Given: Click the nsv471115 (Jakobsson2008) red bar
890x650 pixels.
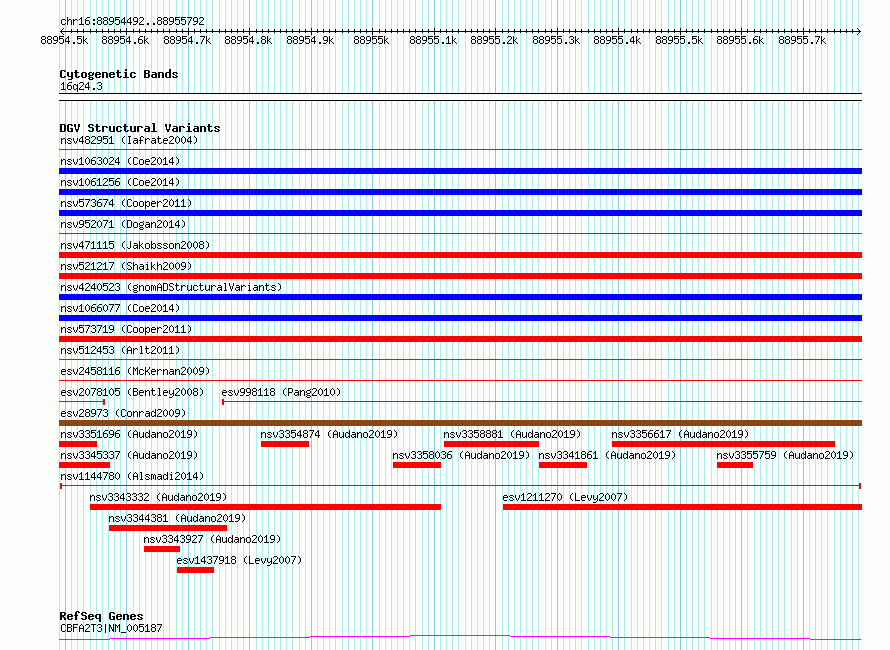Looking at the screenshot, I should click(460, 255).
